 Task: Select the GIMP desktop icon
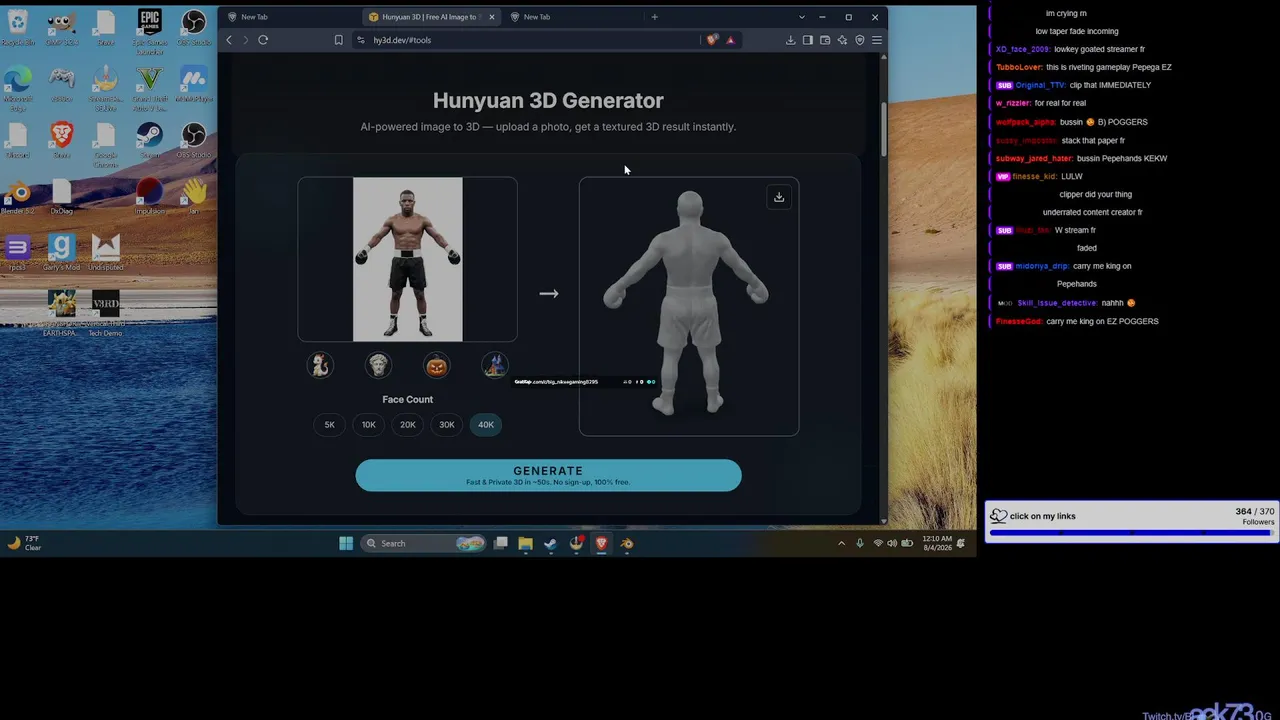(62, 27)
